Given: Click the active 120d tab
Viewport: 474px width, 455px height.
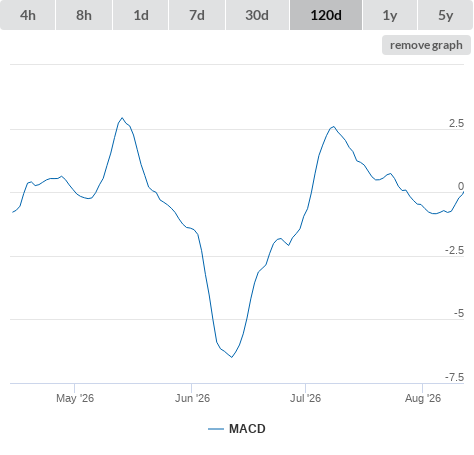Looking at the screenshot, I should tap(326, 15).
